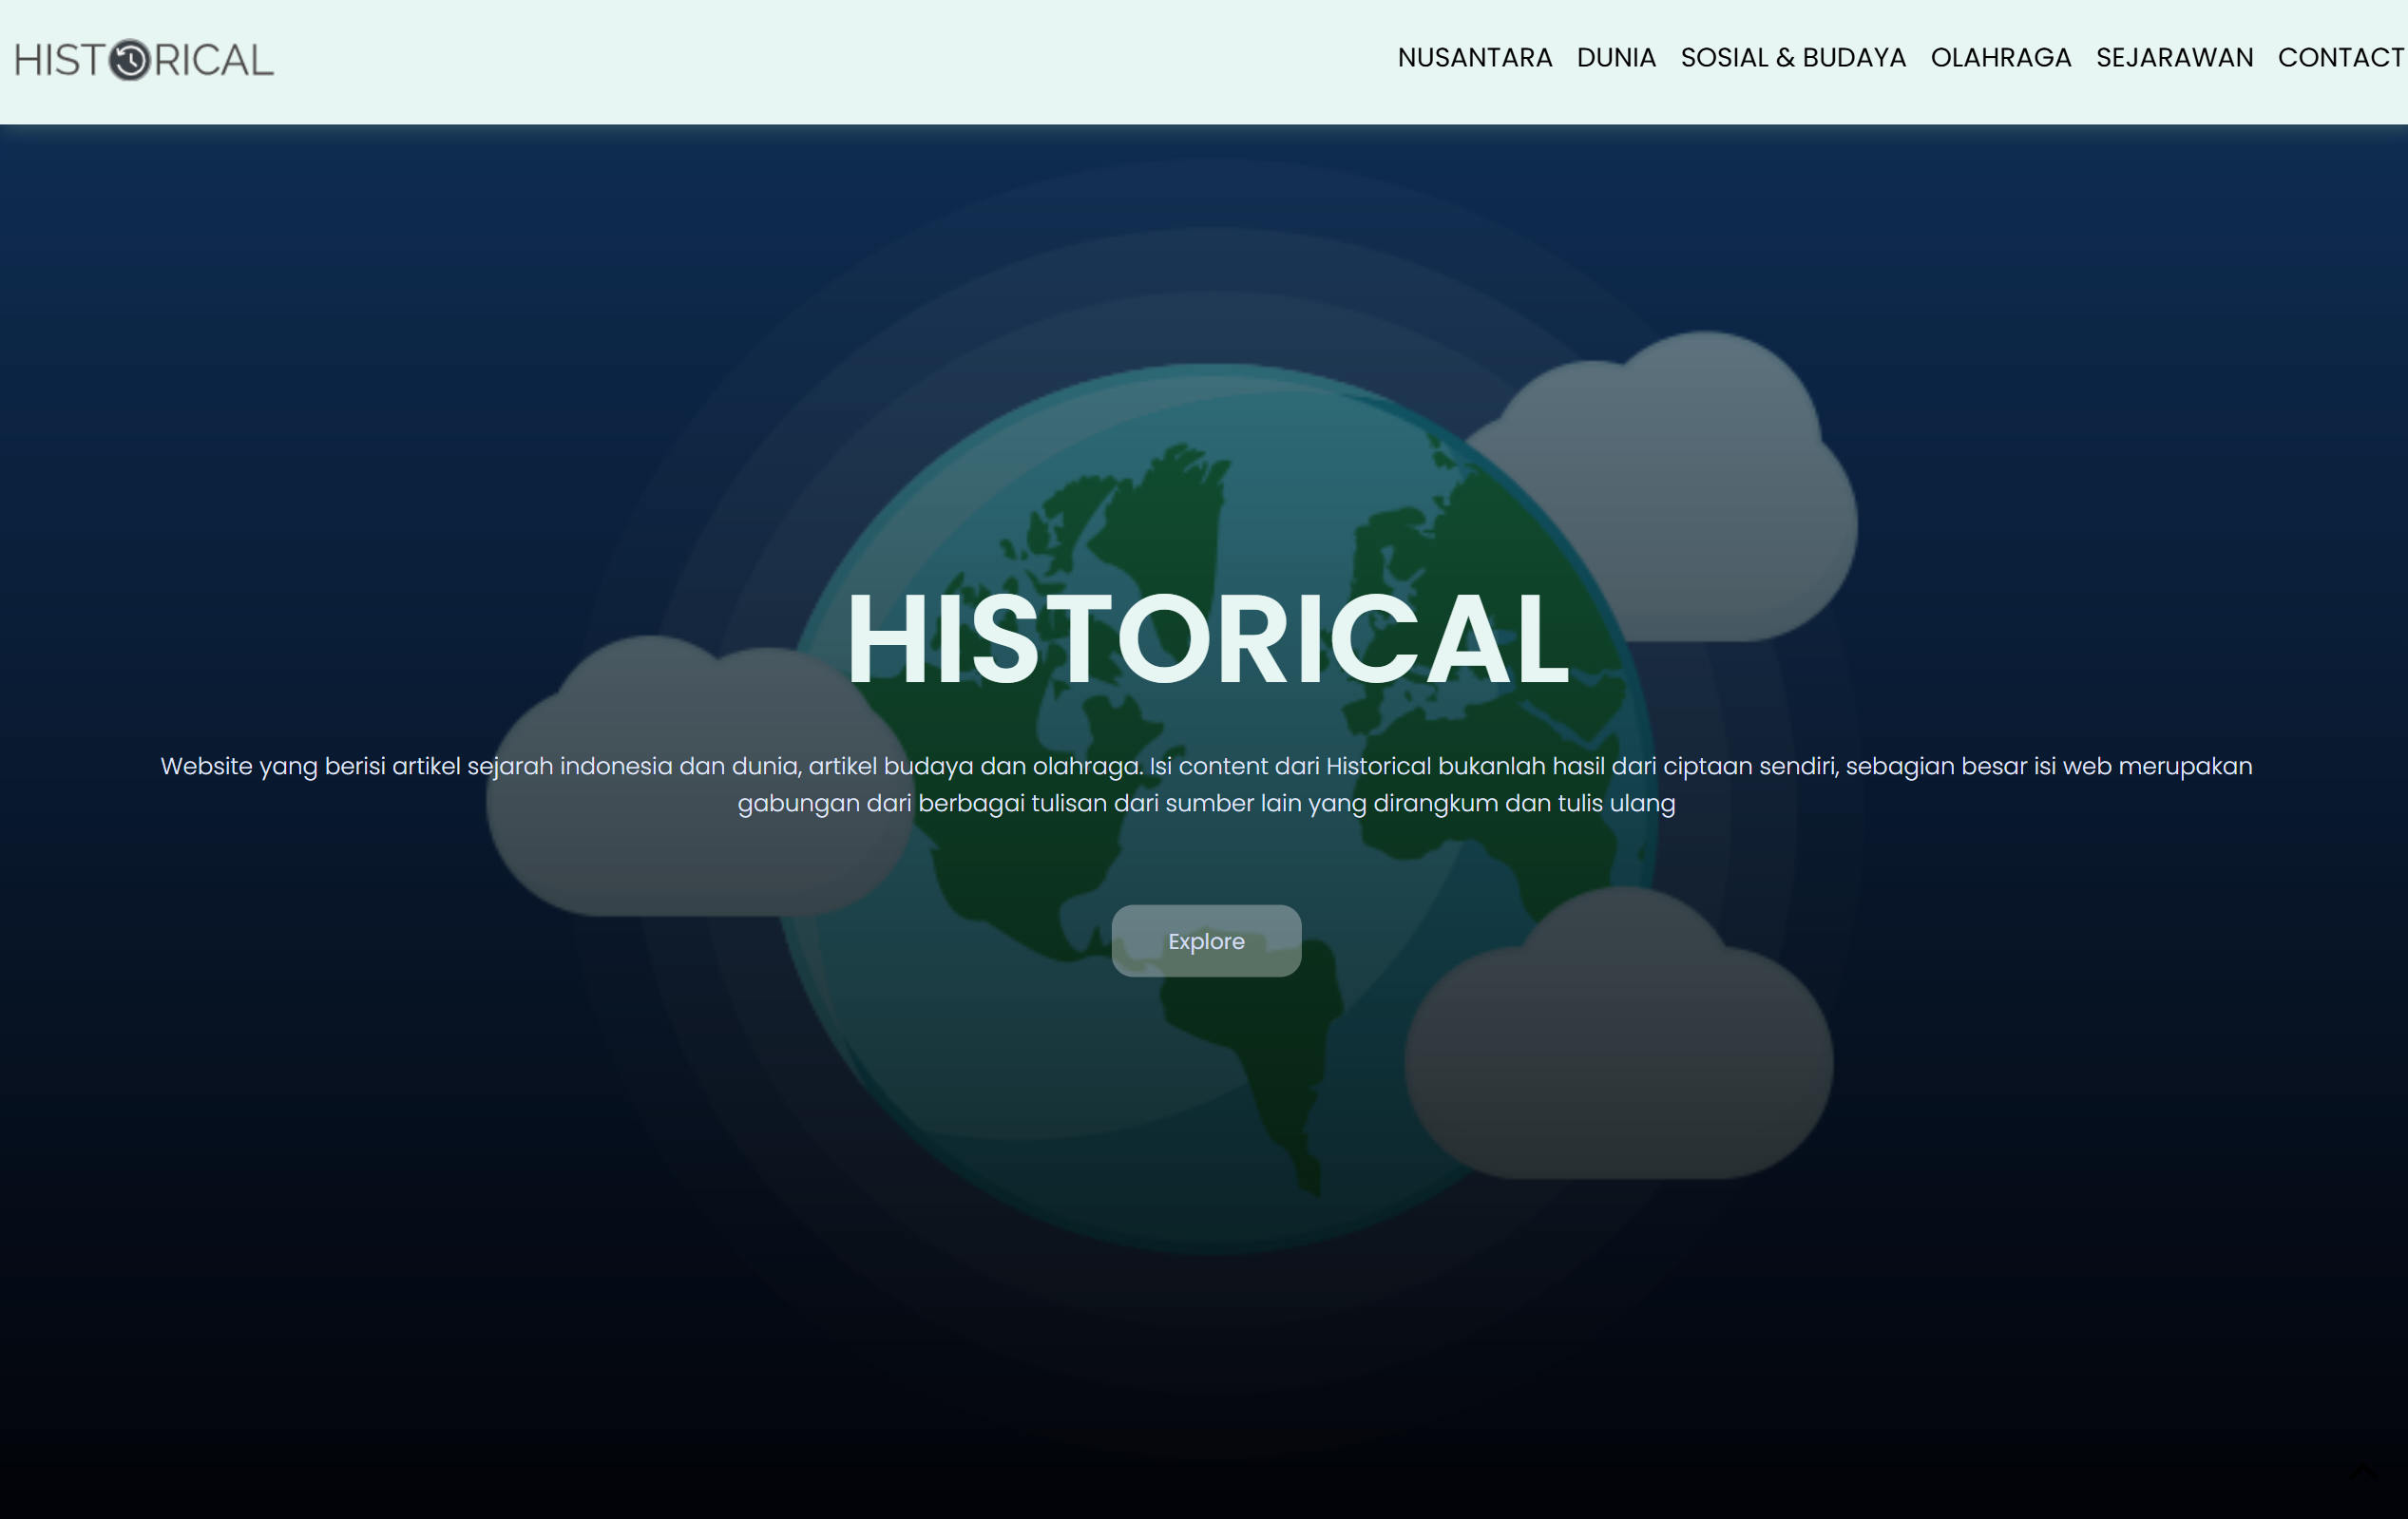
Task: Navigate to SEJARAWAN page
Action: [x=2174, y=58]
